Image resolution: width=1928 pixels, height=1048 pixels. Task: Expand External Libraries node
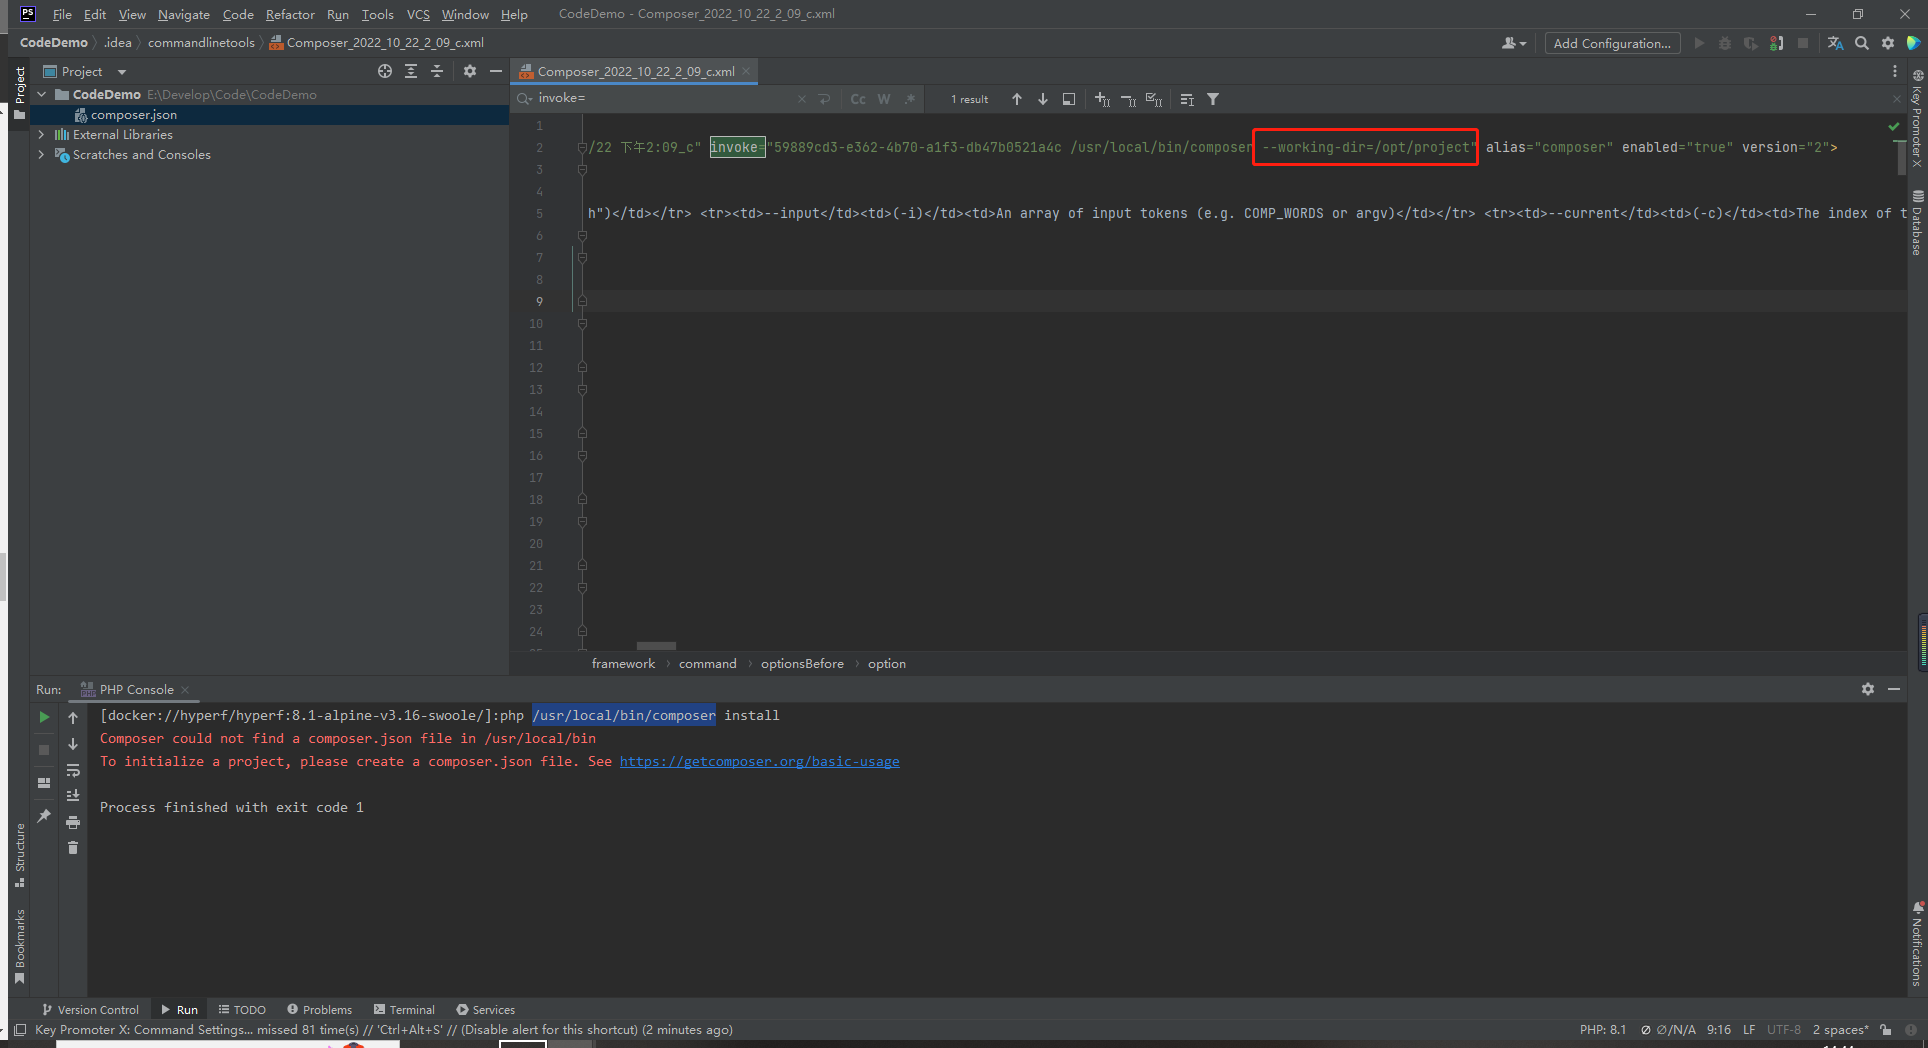point(41,134)
